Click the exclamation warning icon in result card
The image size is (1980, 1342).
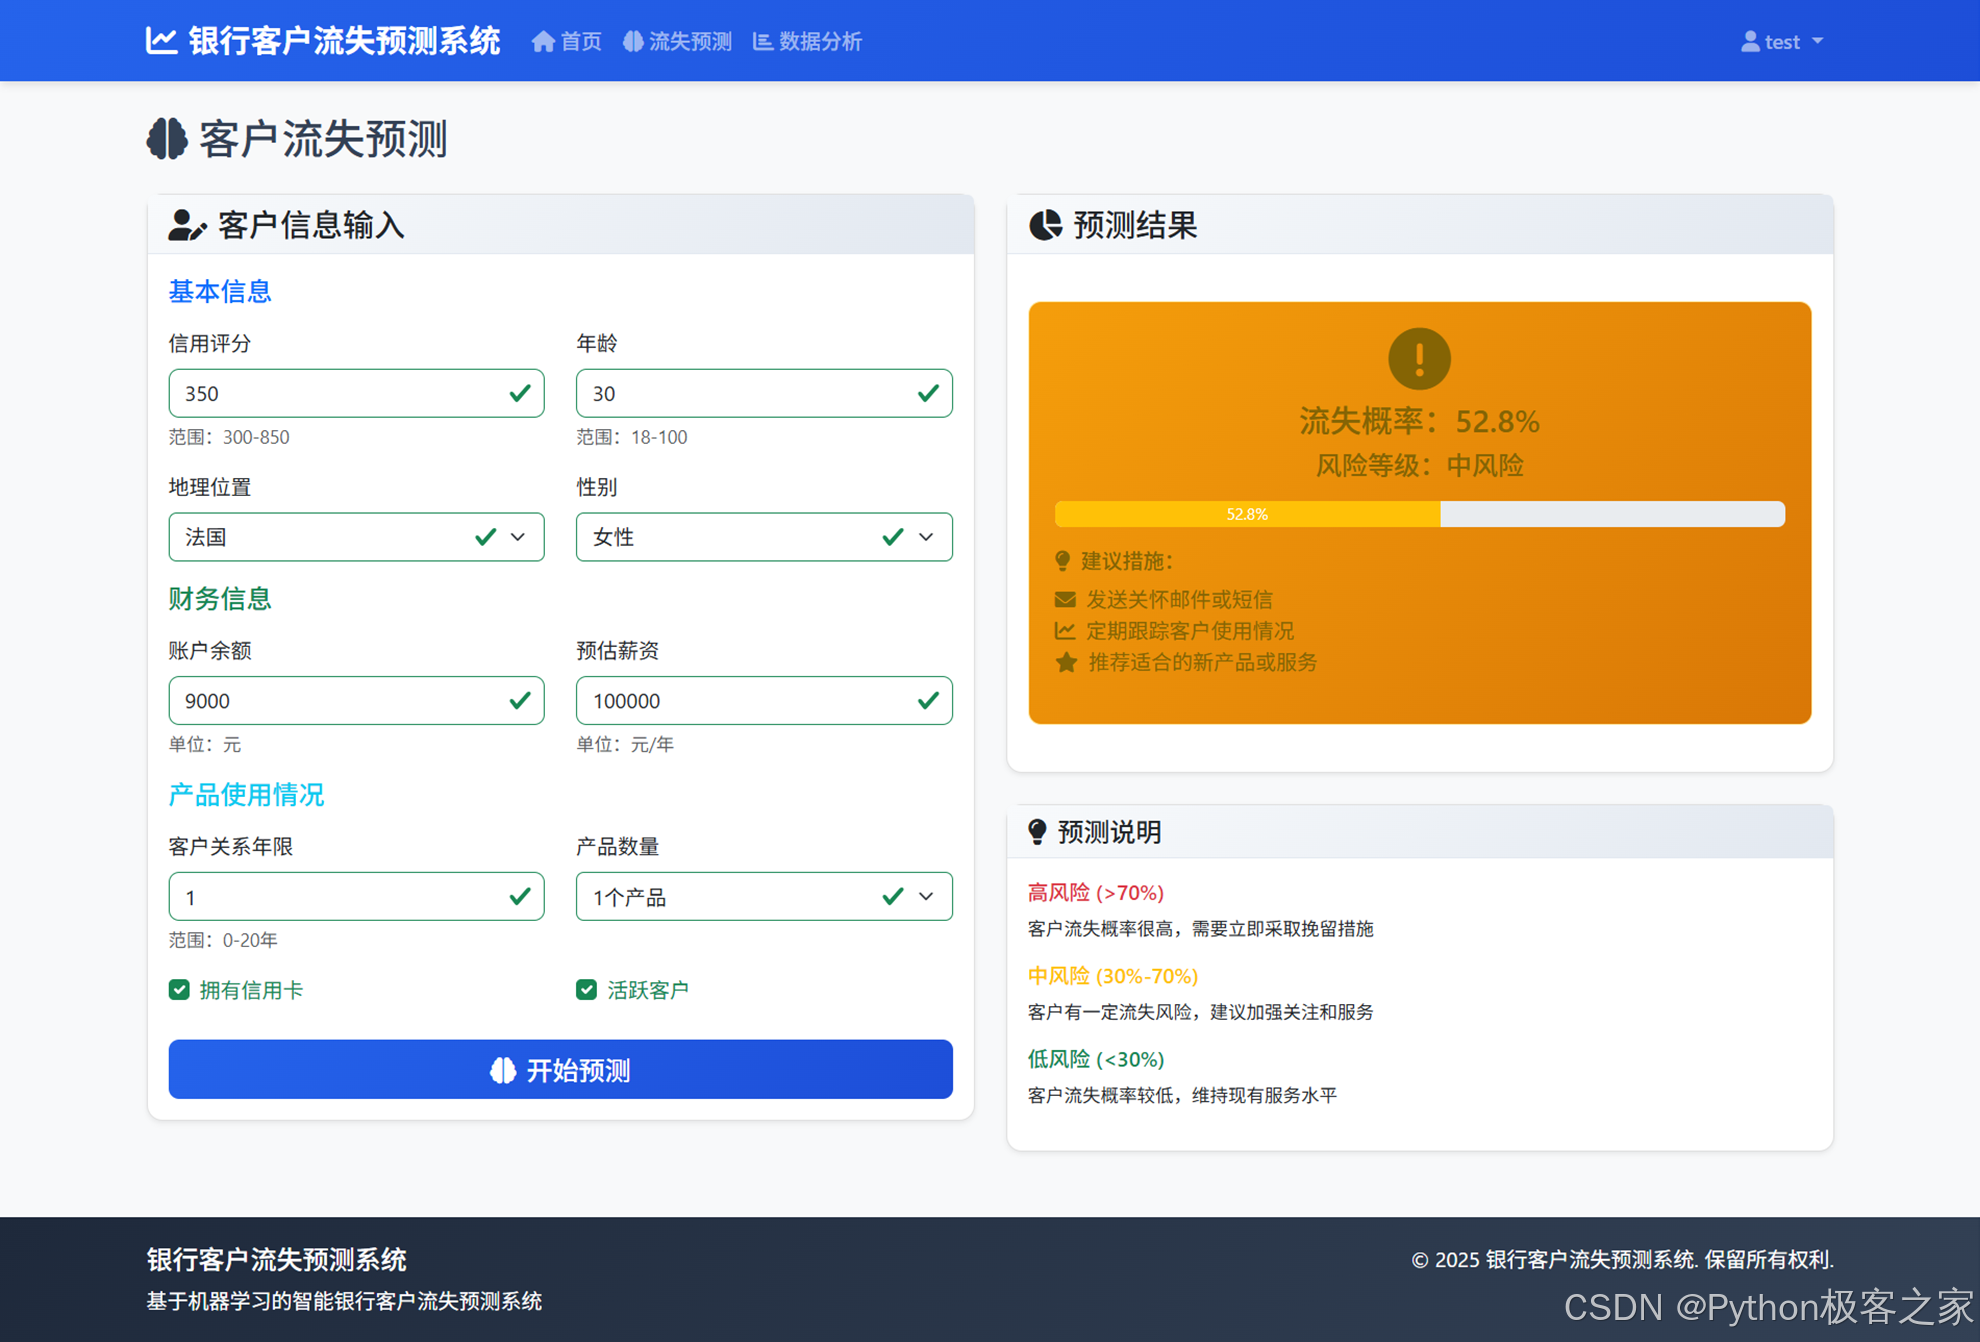[x=1418, y=358]
